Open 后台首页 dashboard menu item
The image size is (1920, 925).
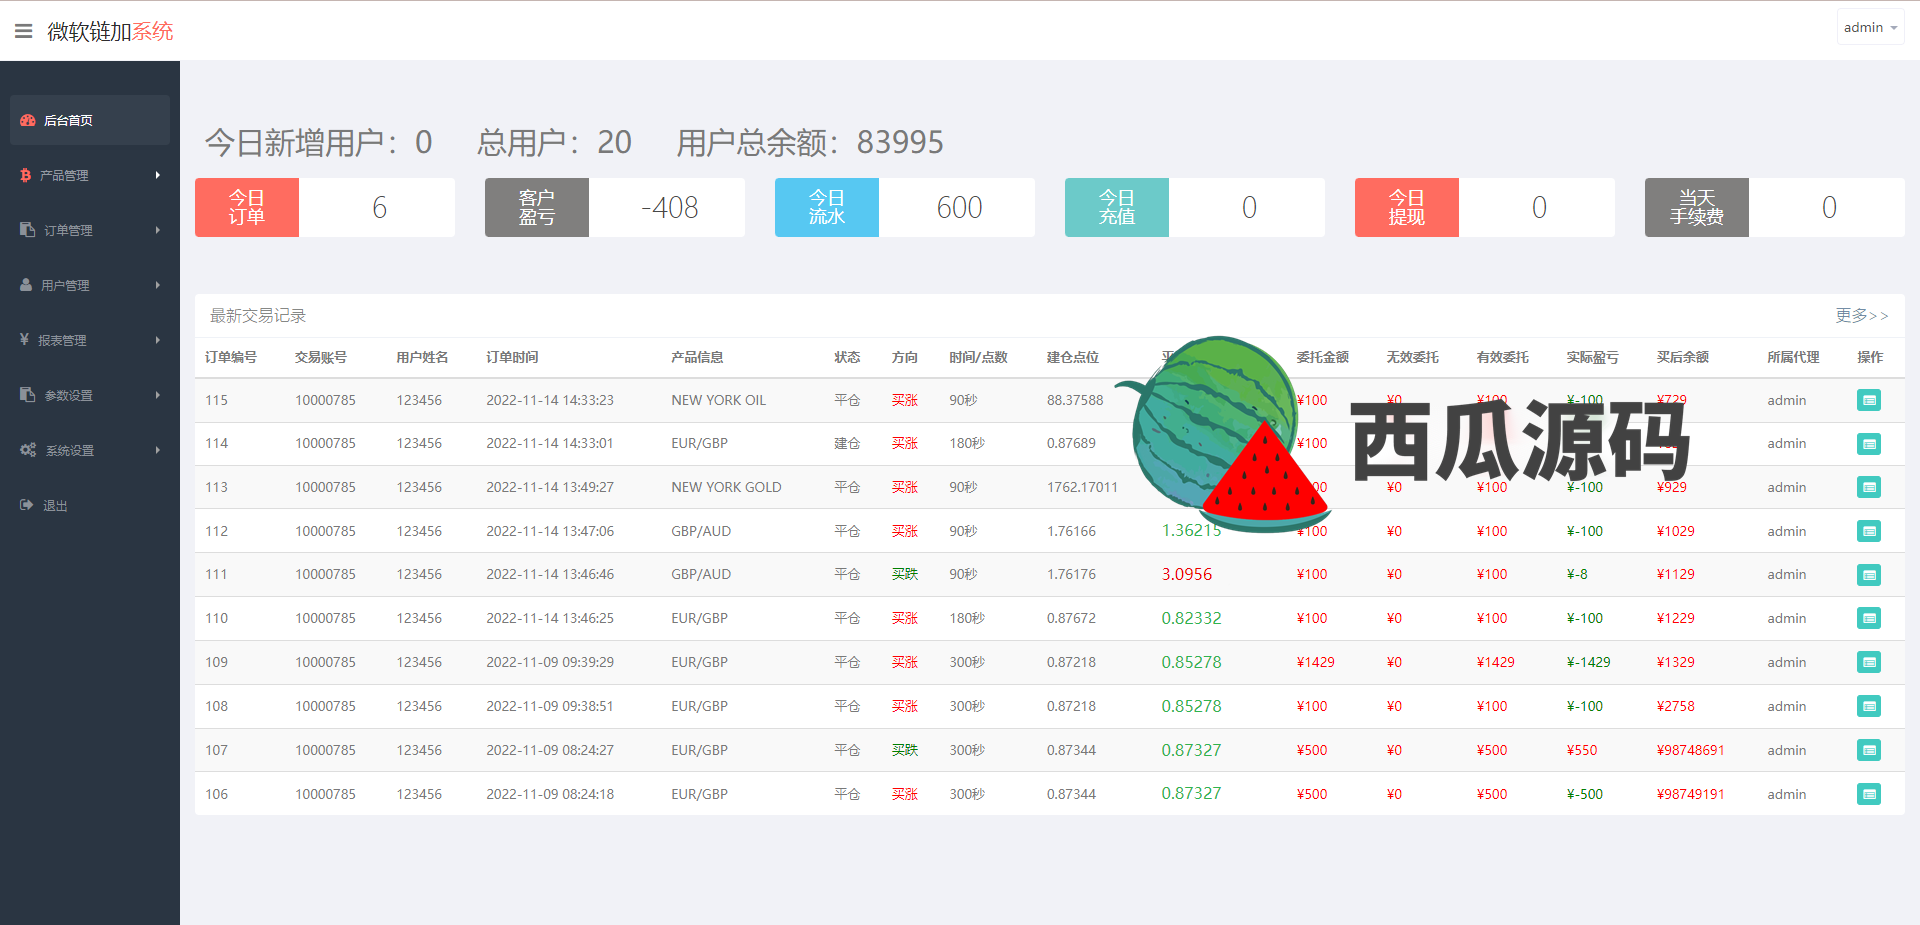point(90,120)
